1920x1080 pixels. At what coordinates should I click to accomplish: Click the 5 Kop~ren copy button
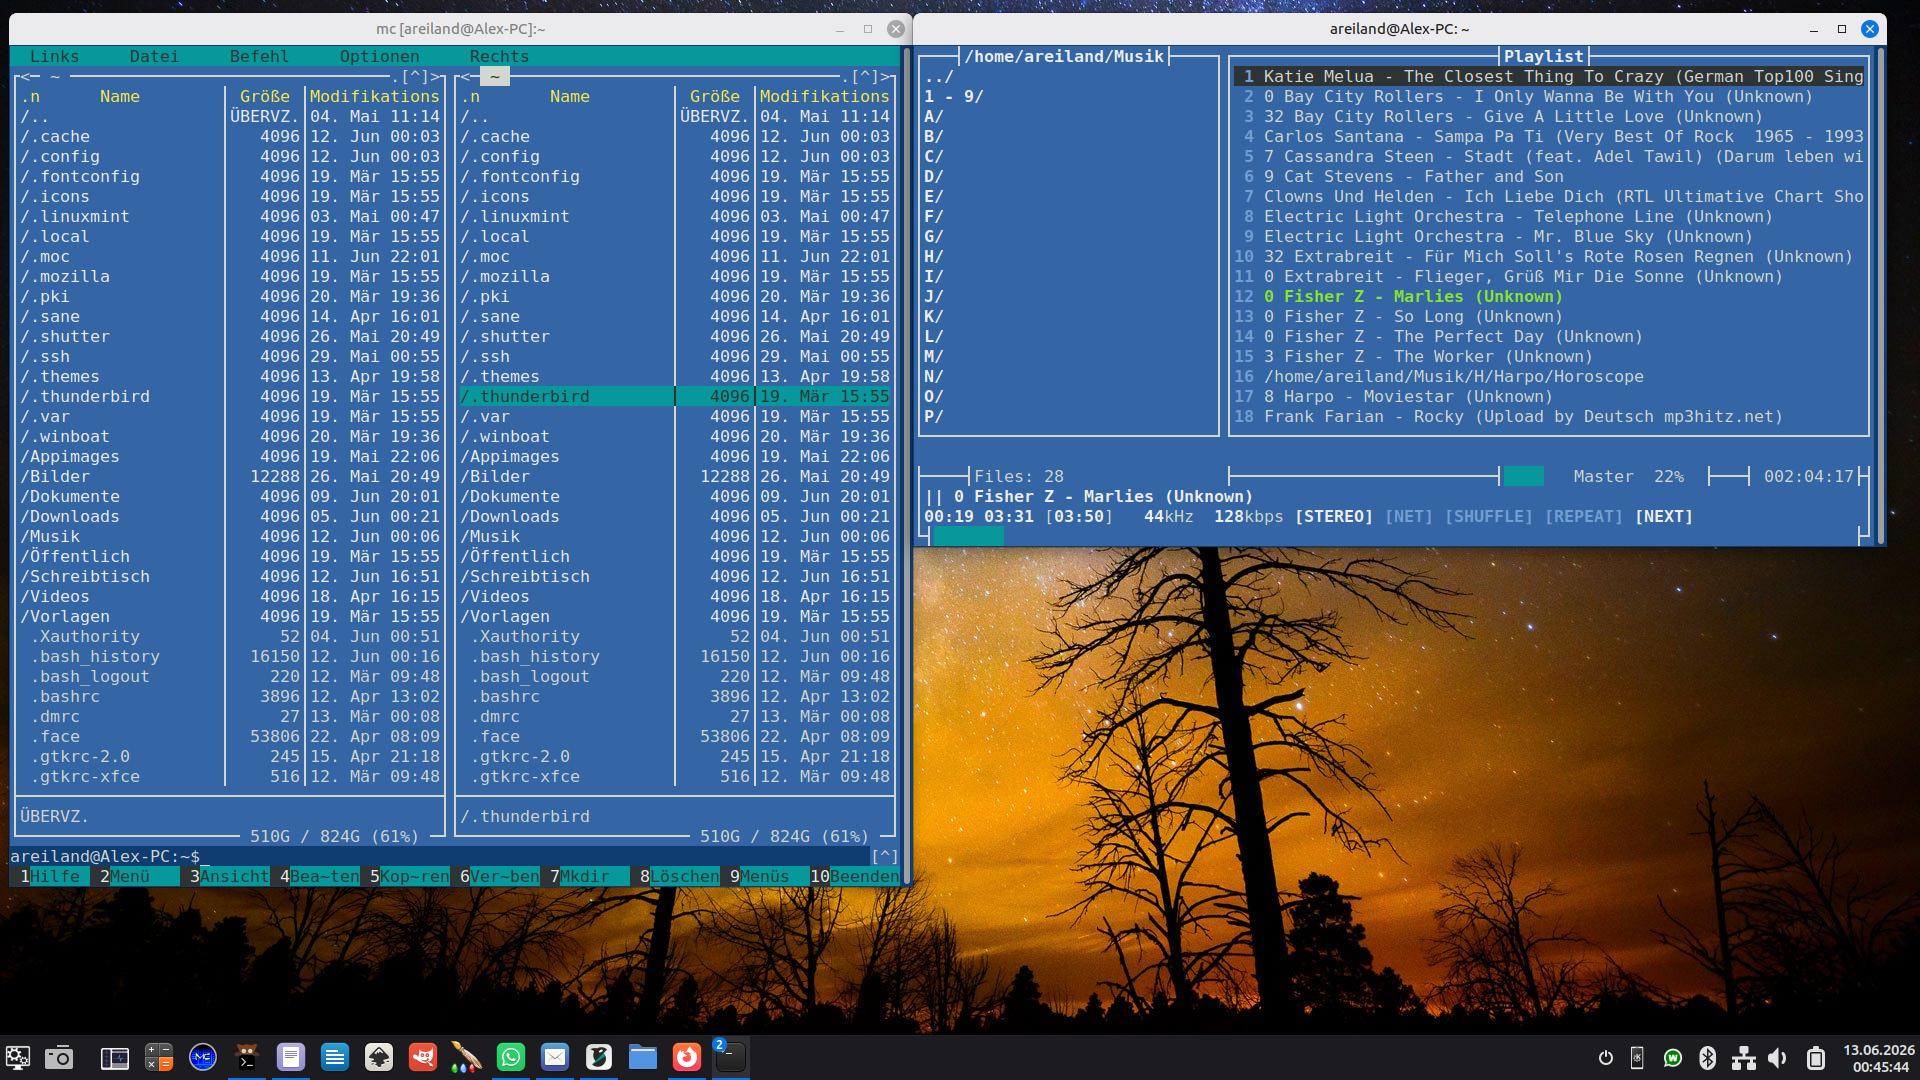[410, 877]
